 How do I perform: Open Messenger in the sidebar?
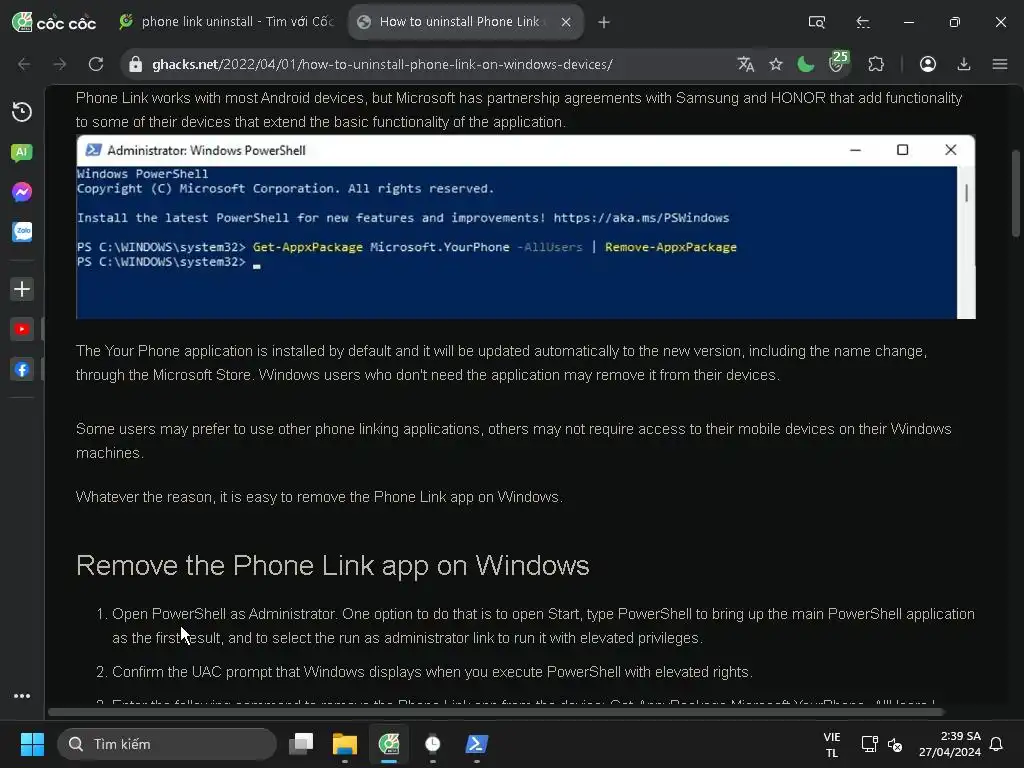tap(22, 192)
